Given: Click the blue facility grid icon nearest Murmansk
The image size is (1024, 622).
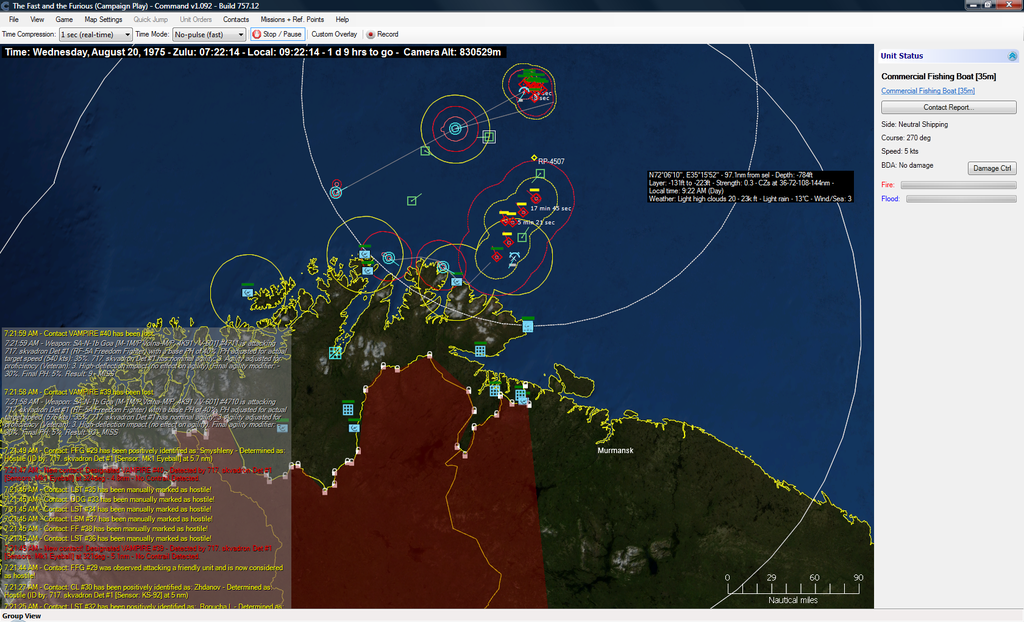Looking at the screenshot, I should (x=520, y=396).
